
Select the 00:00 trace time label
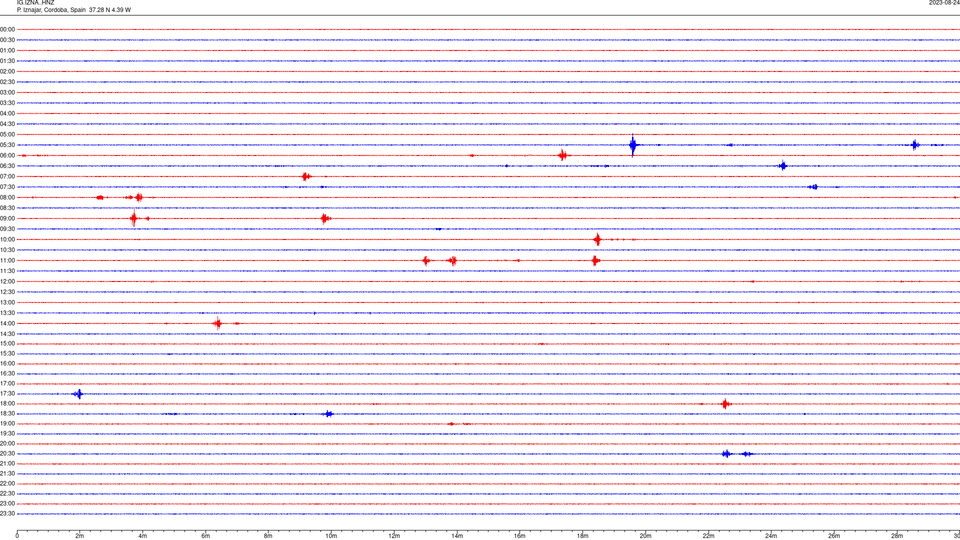[x=7, y=29]
